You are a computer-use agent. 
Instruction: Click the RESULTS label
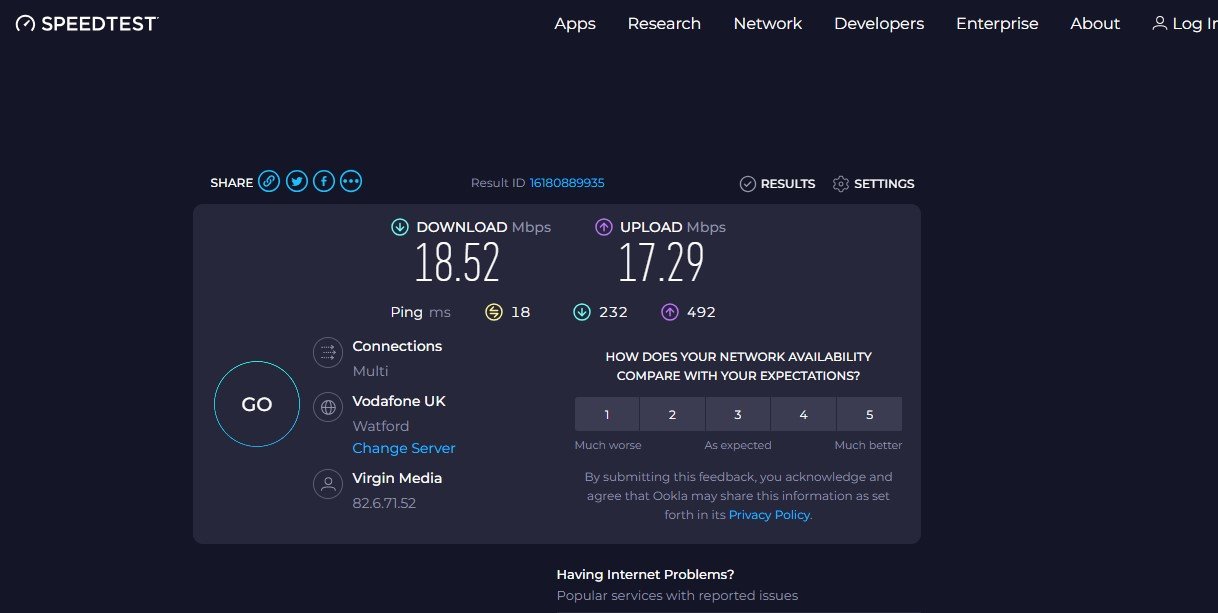click(x=788, y=184)
